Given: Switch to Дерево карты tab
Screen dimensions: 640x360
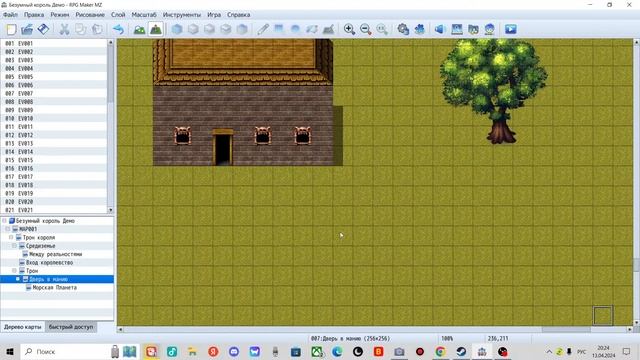Looking at the screenshot, I should coord(22,327).
